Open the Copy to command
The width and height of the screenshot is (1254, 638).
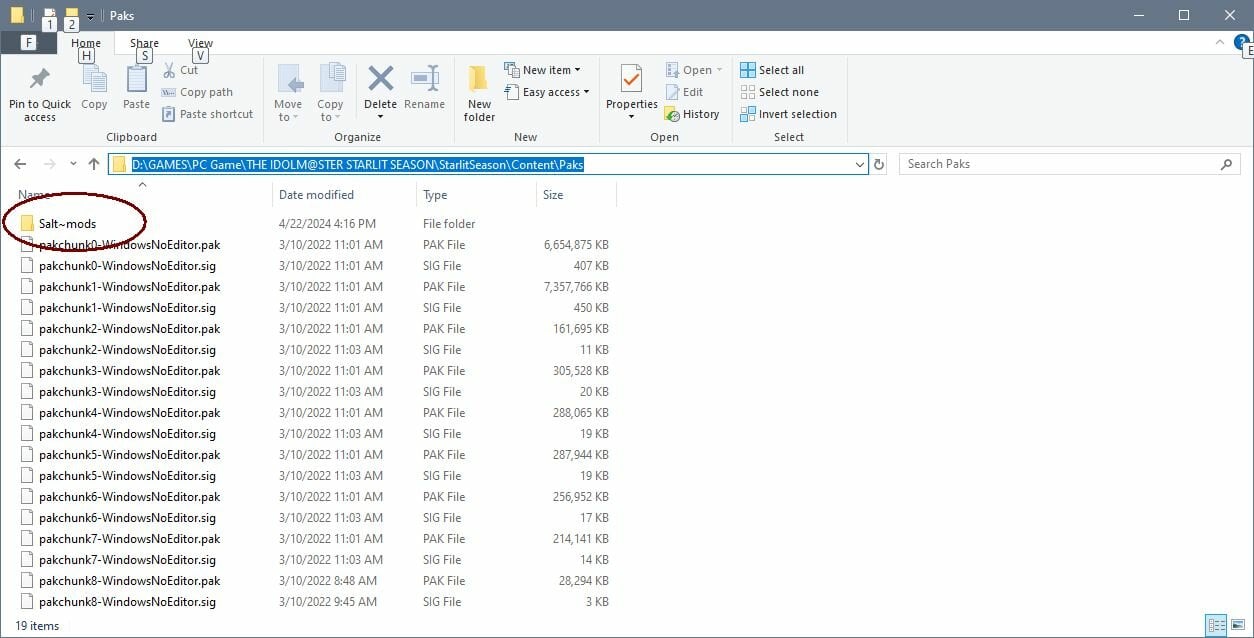point(330,93)
